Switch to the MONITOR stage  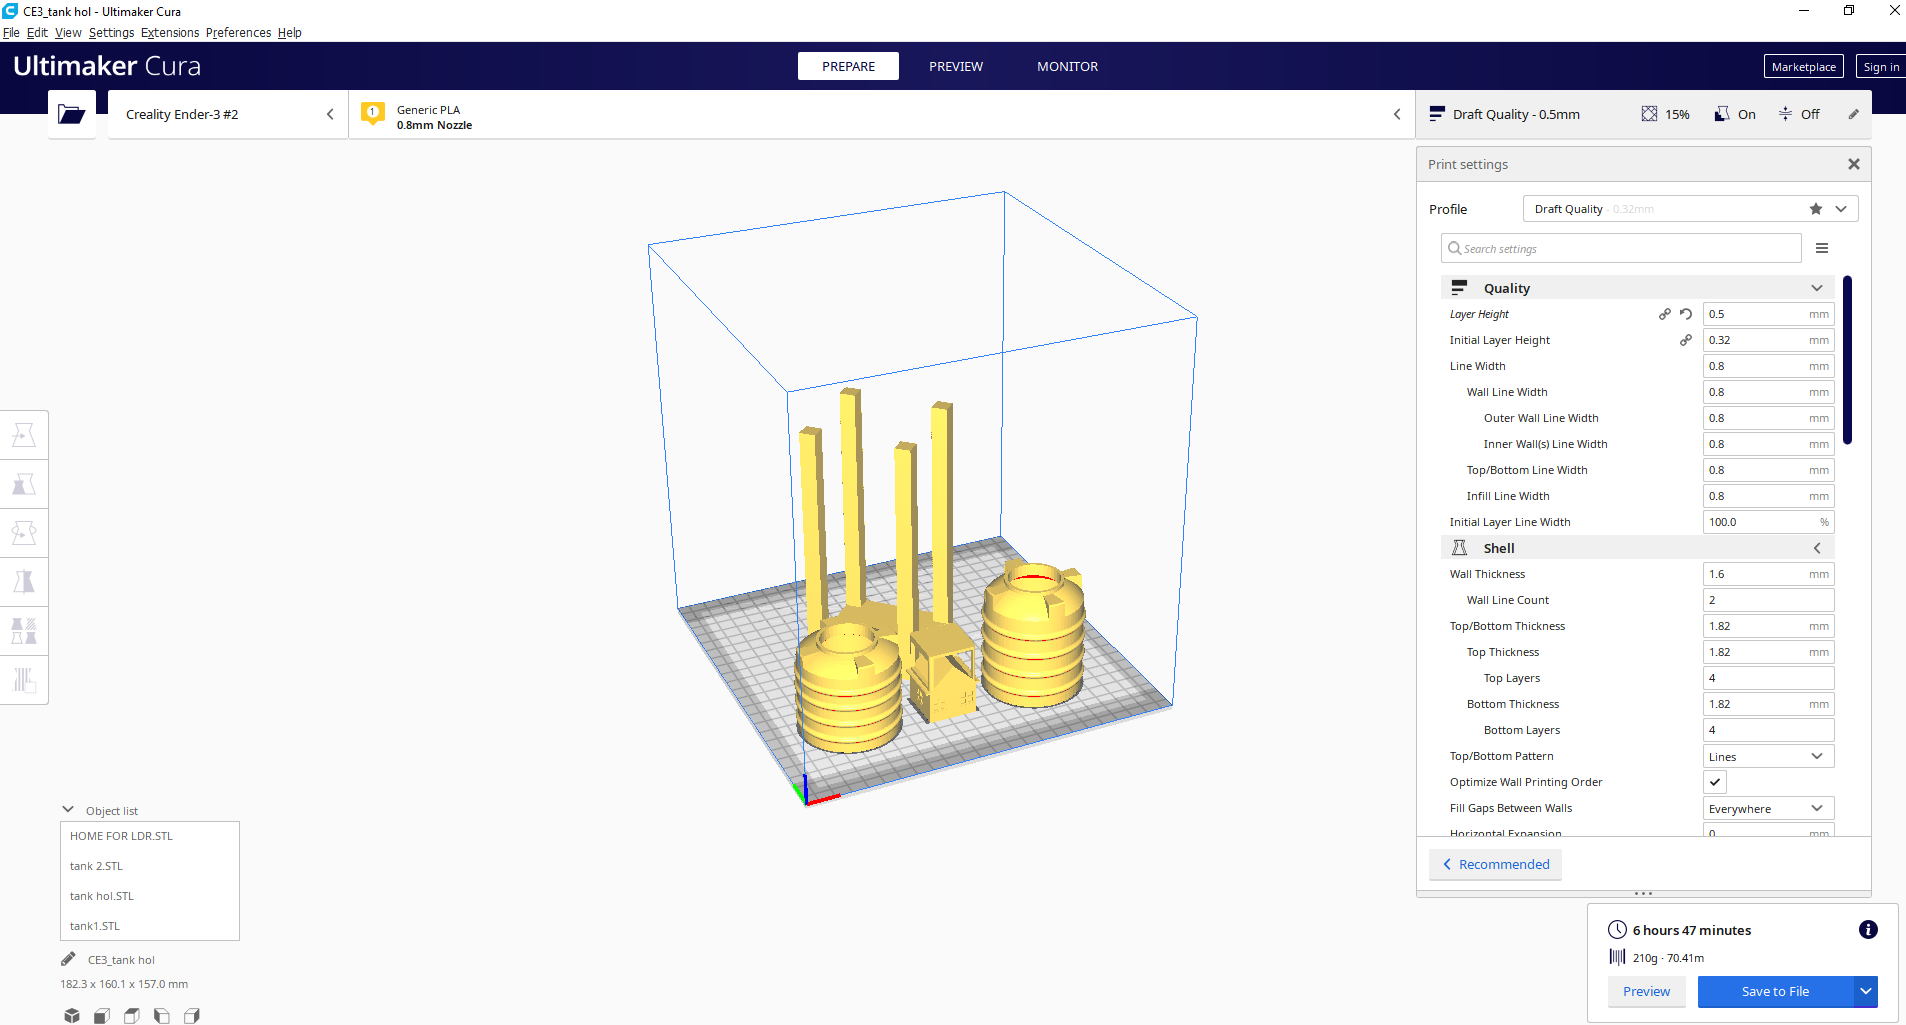tap(1067, 66)
